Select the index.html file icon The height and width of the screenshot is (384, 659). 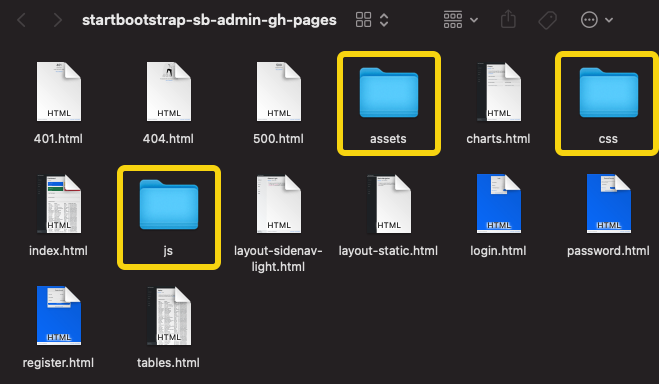click(59, 204)
